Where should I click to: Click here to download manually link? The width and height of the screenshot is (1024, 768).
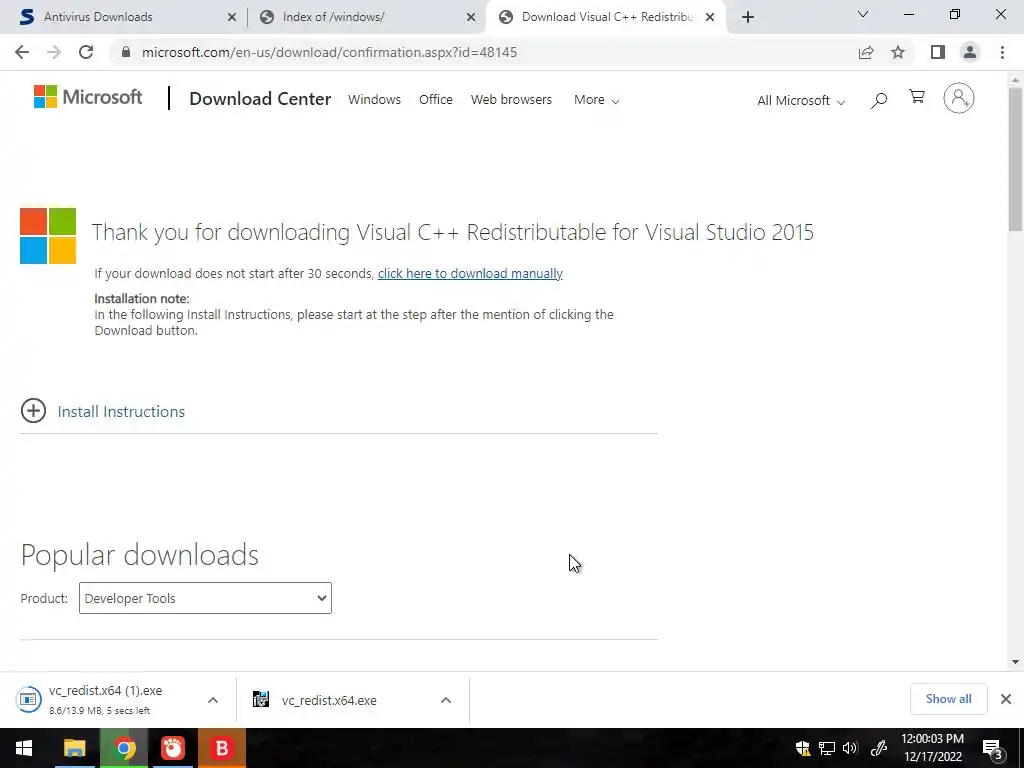point(470,274)
